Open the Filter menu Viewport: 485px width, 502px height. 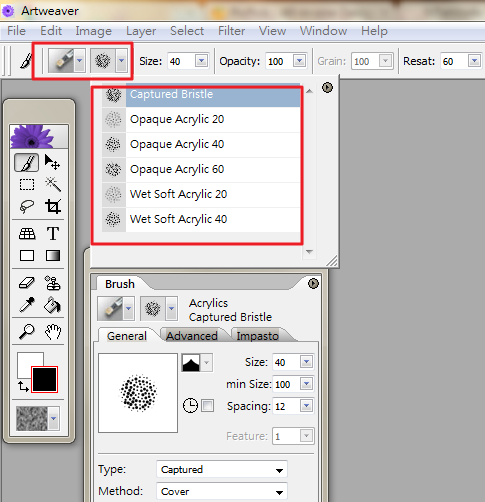(231, 31)
